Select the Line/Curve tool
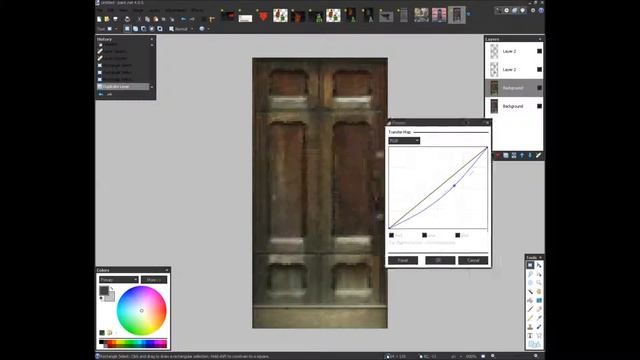Image resolution: width=640 pixels, height=360 pixels. click(x=539, y=336)
